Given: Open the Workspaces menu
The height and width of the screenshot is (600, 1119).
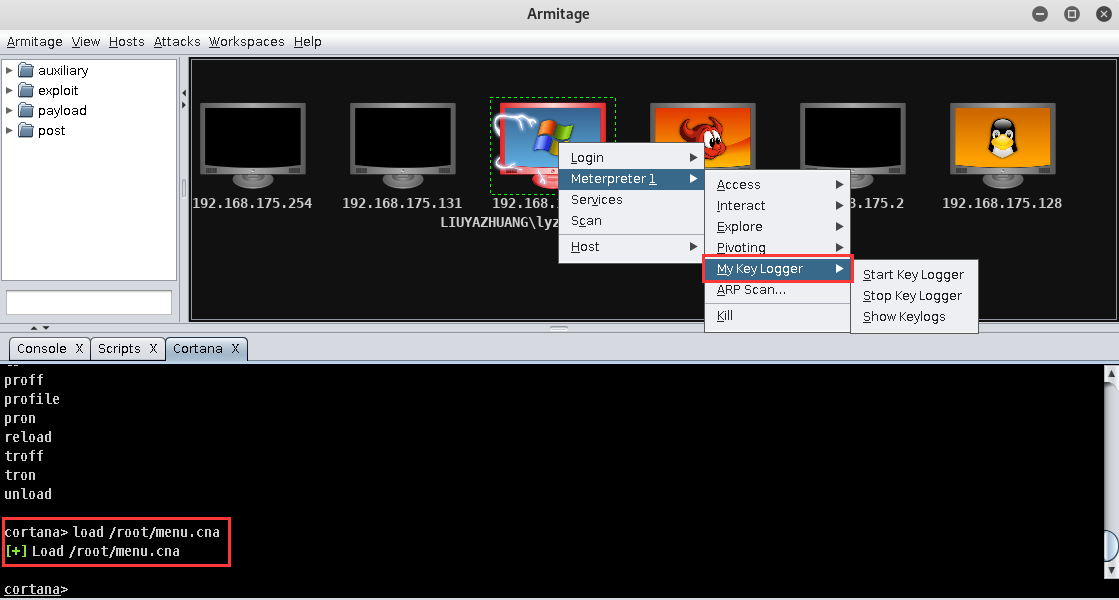Looking at the screenshot, I should coord(246,41).
